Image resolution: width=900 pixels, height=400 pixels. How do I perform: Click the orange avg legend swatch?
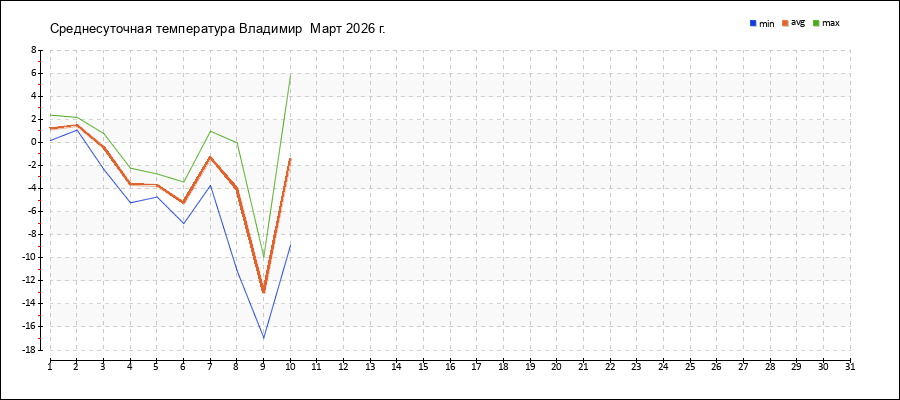pyautogui.click(x=784, y=22)
